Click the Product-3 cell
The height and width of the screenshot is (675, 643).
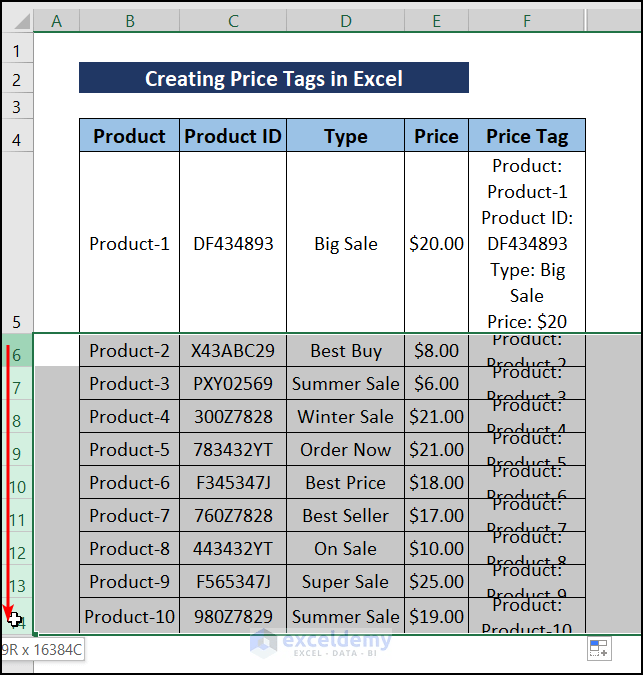(x=130, y=383)
